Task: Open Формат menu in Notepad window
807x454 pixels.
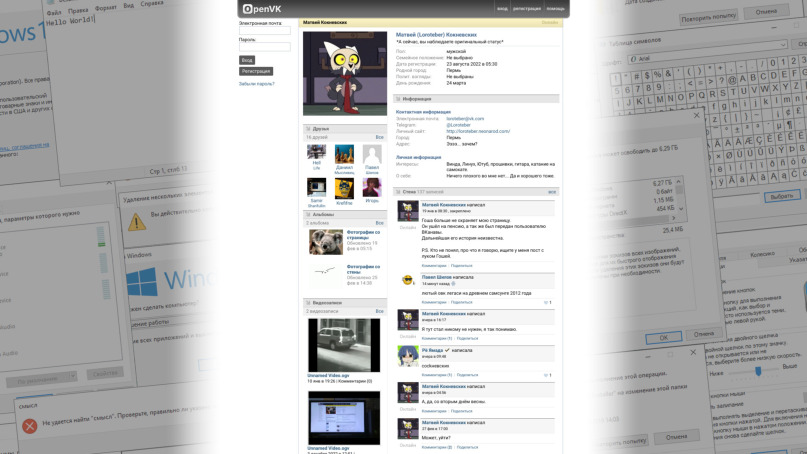Action: pyautogui.click(x=106, y=8)
